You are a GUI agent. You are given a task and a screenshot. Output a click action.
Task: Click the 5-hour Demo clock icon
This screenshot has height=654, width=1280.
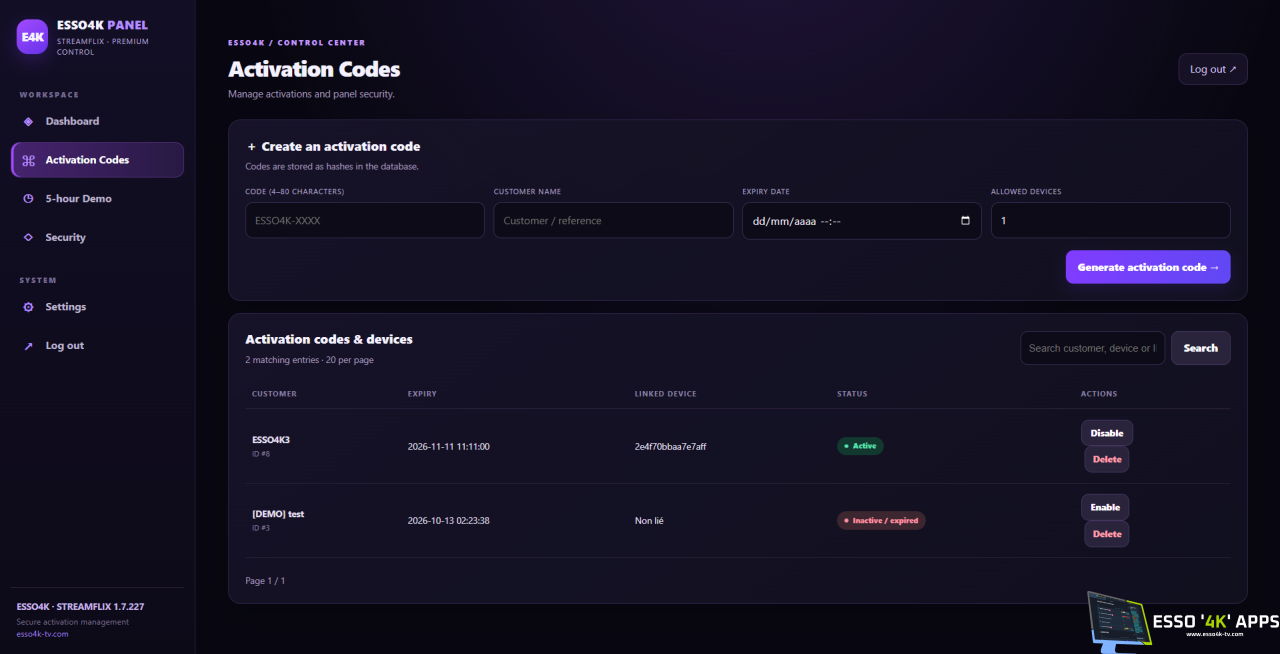coord(28,199)
